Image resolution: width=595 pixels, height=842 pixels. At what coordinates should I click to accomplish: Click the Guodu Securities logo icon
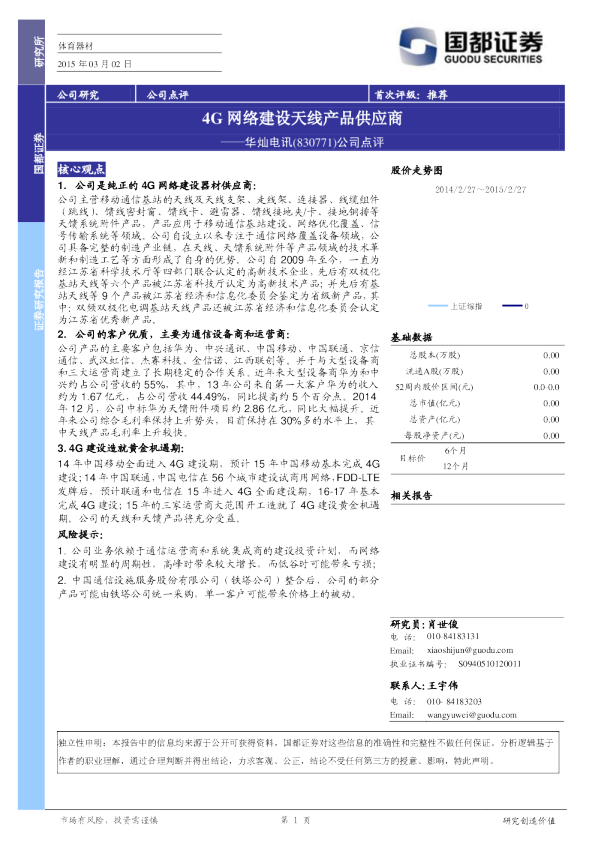point(417,46)
